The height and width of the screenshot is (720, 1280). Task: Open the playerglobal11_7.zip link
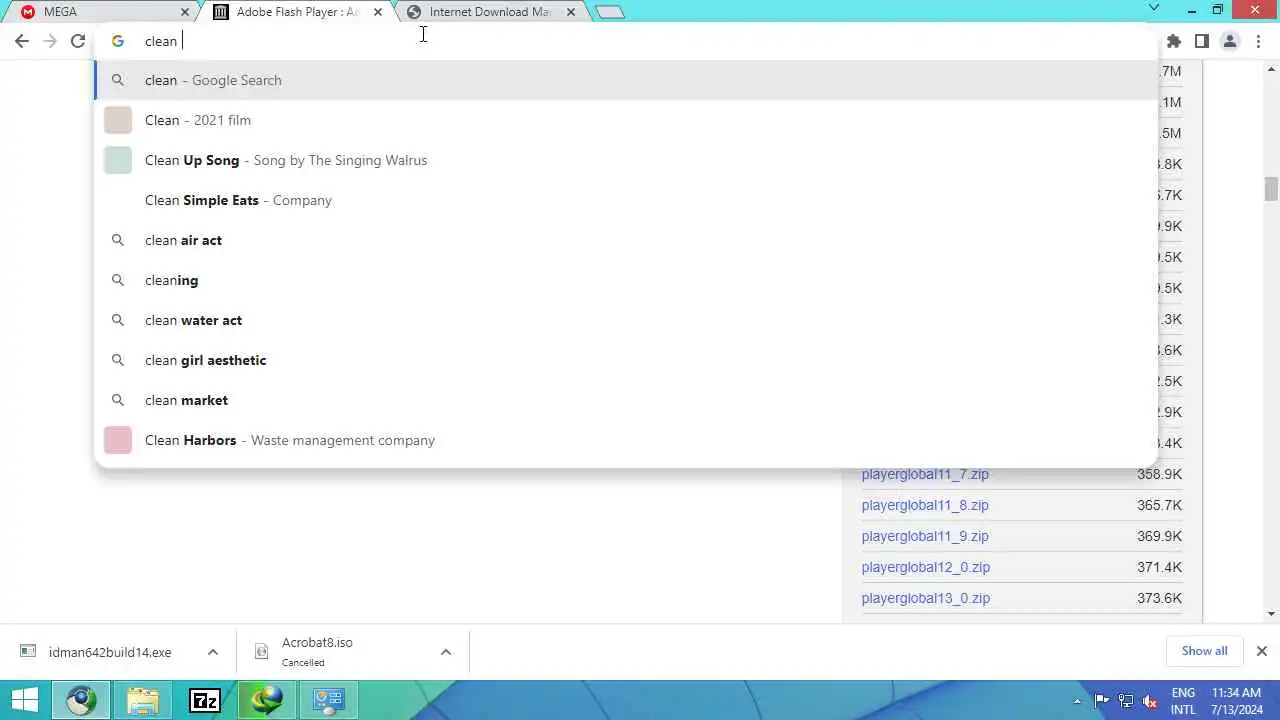(925, 474)
